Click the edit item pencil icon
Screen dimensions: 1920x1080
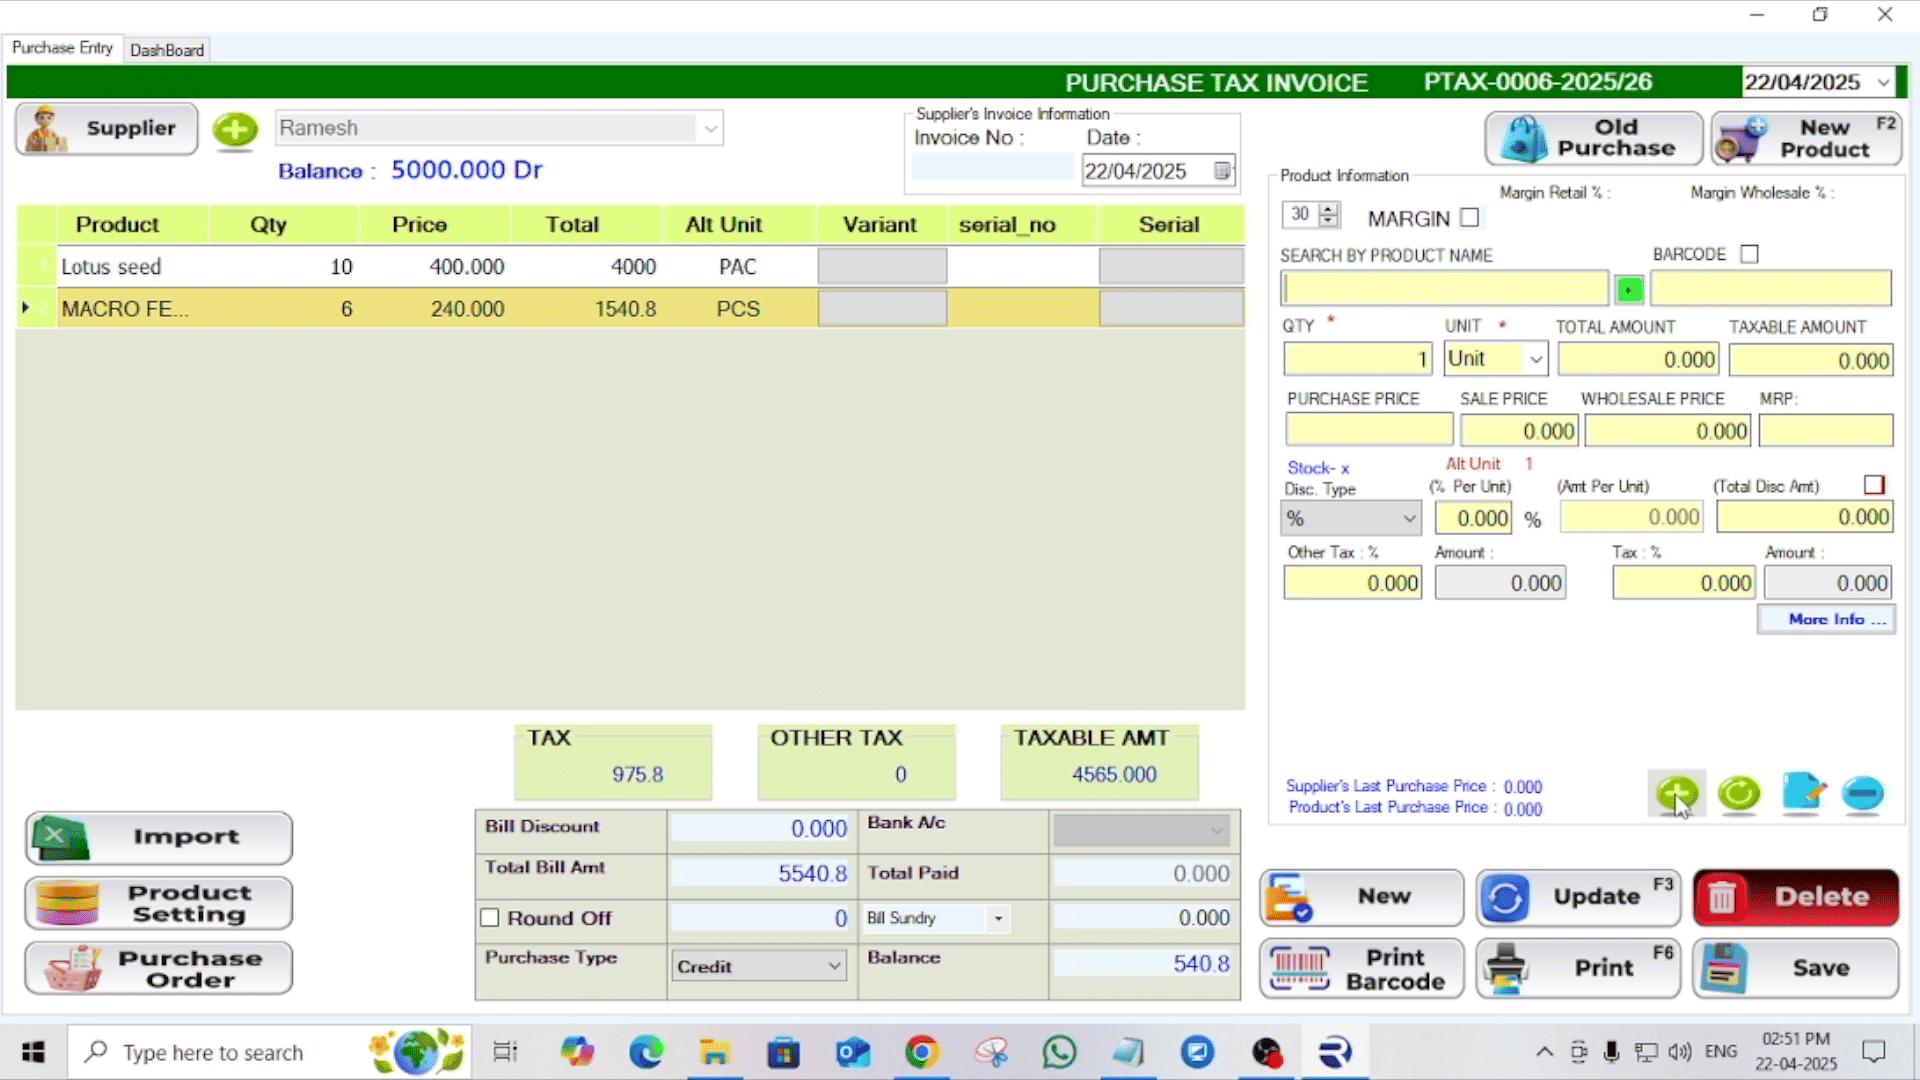[x=1802, y=794]
